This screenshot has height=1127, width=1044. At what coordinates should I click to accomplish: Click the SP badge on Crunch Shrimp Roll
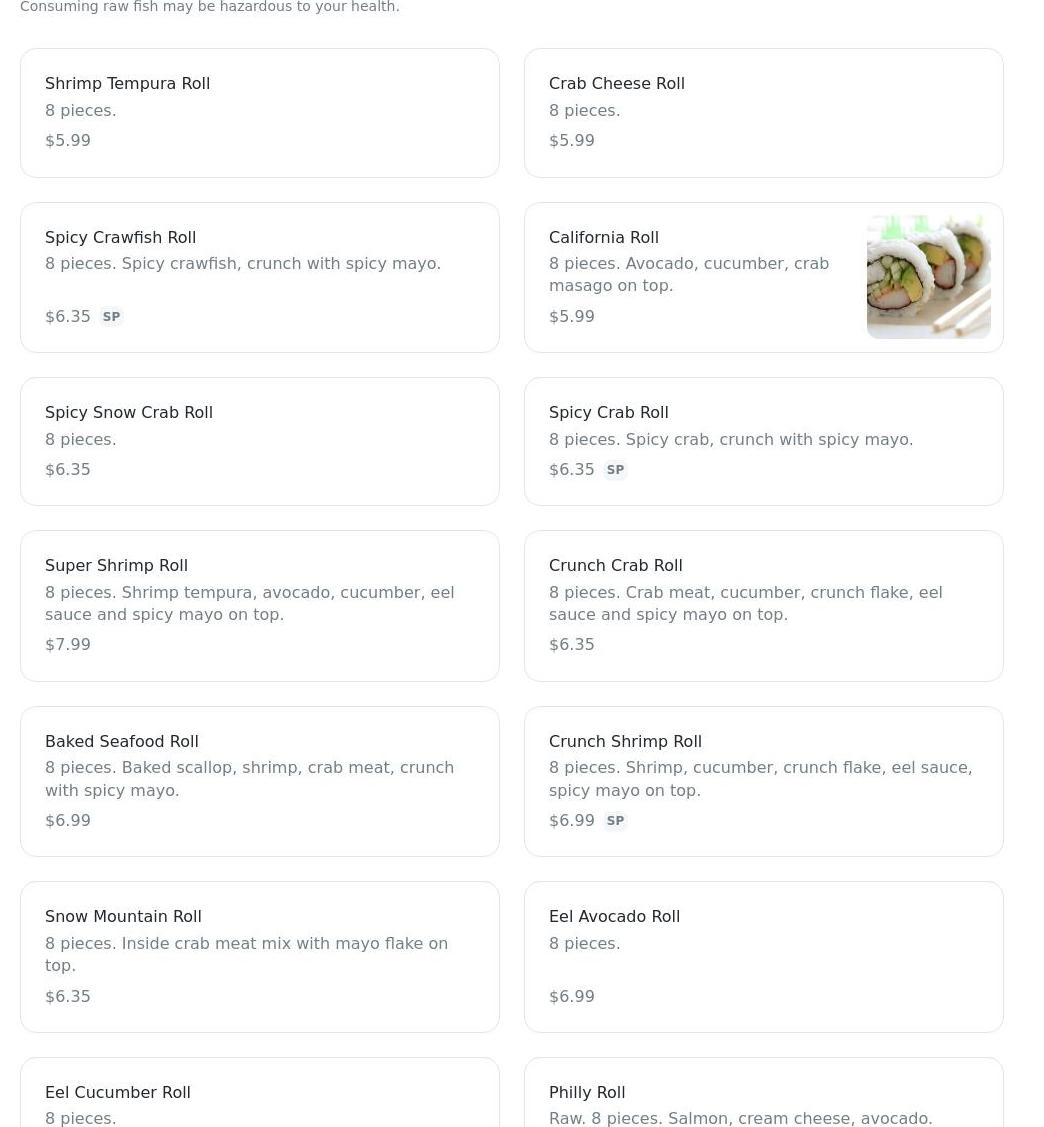click(x=615, y=821)
